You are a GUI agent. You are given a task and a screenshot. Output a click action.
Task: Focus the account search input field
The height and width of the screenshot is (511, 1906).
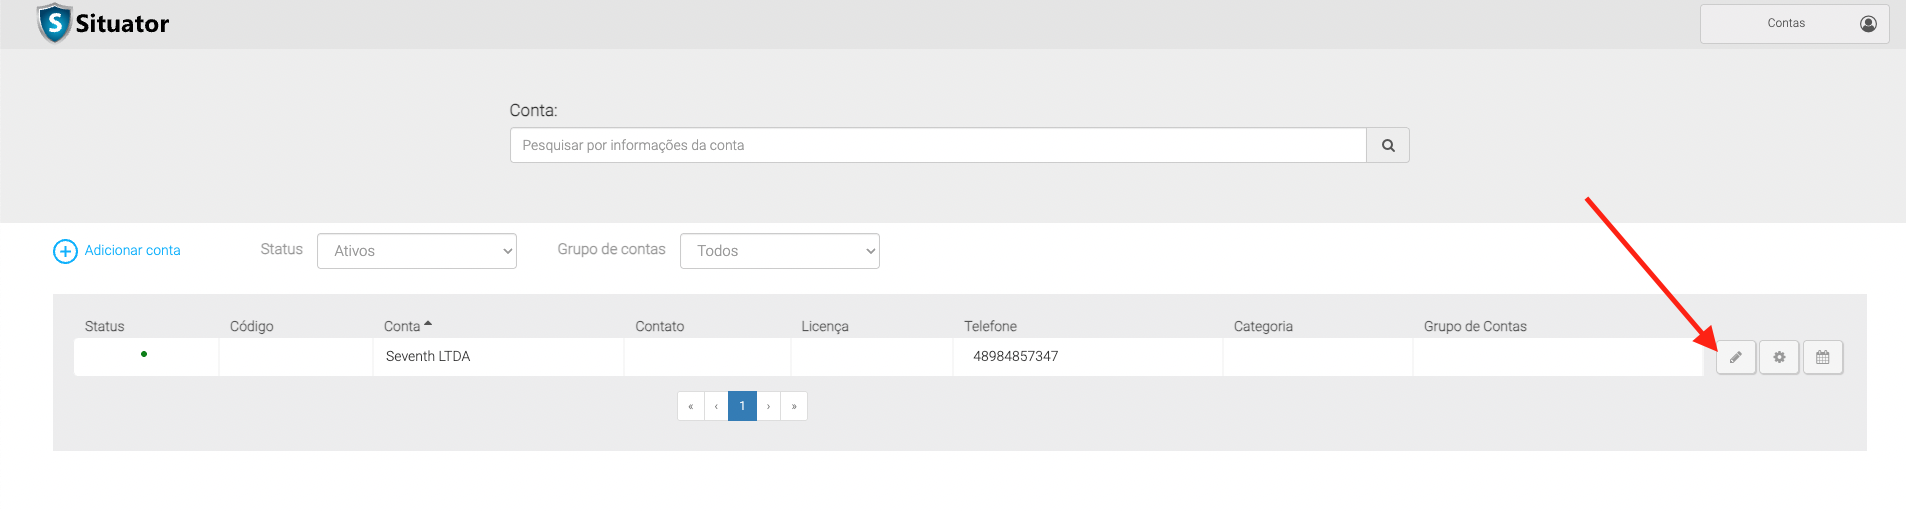click(x=937, y=145)
